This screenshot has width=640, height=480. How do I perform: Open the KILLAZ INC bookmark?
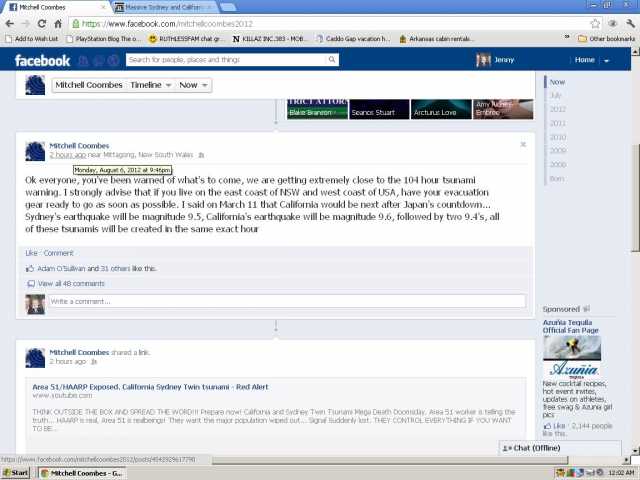[269, 39]
